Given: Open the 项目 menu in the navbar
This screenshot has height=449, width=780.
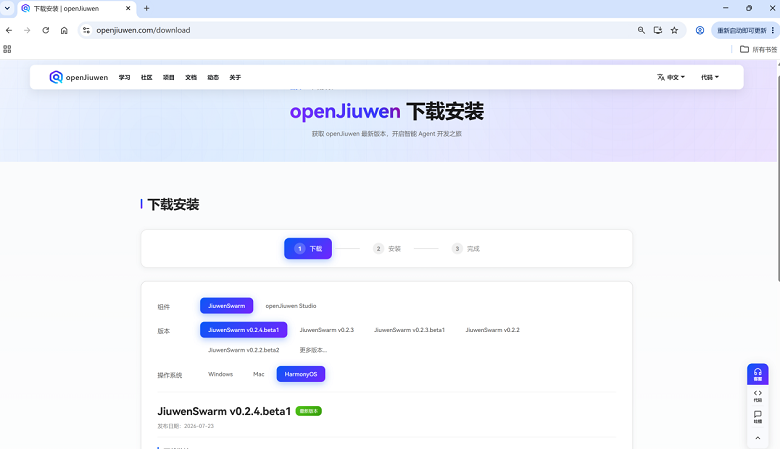Looking at the screenshot, I should (x=169, y=78).
